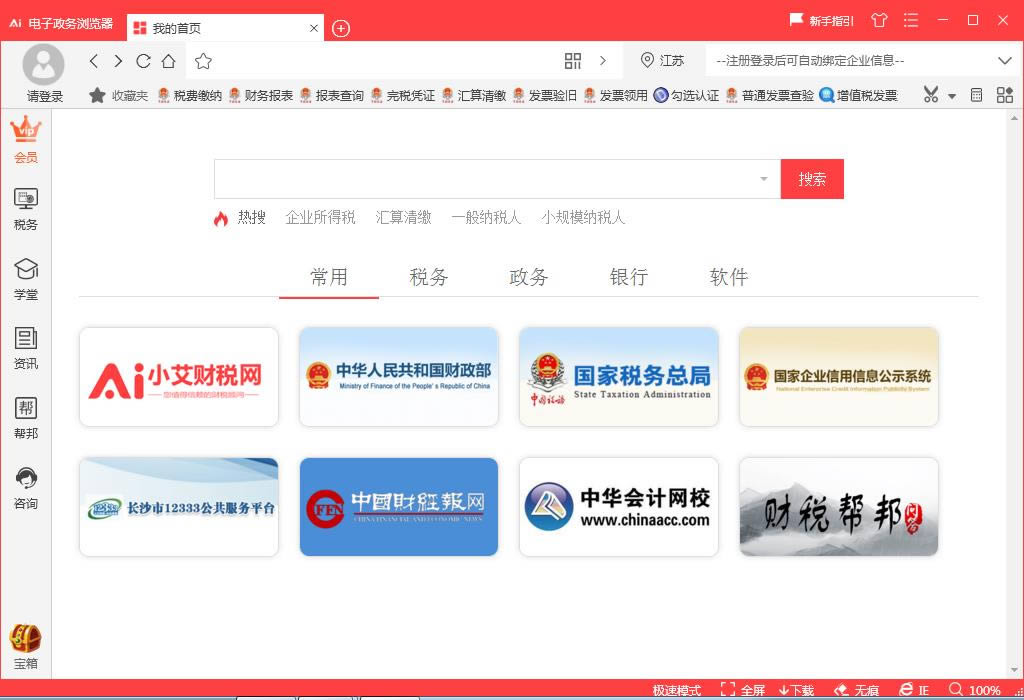Open the 完税凭证 bookmark
This screenshot has width=1024, height=700.
click(403, 95)
